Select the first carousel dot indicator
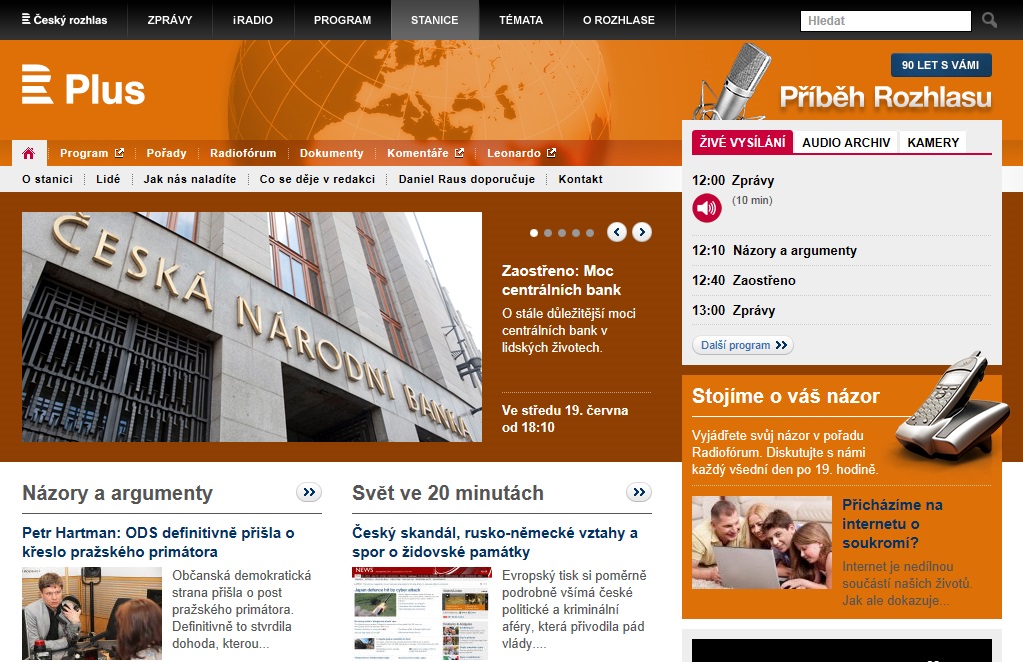 [534, 233]
